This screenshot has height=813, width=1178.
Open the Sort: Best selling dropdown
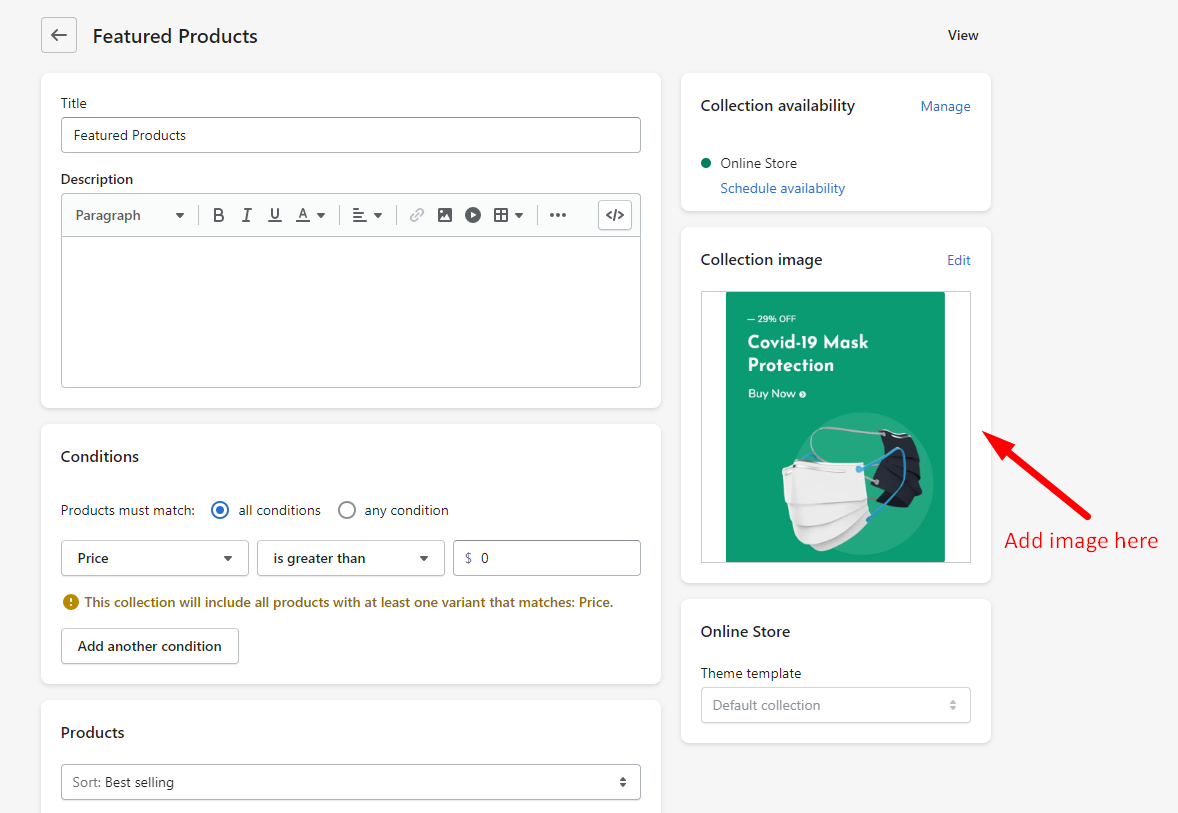(x=351, y=782)
